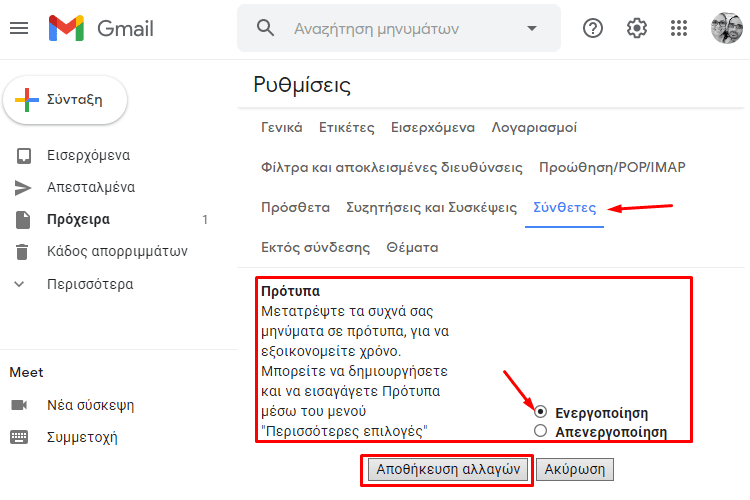Viewport: 750px width, 500px height.
Task: Click the Gmail logo
Action: 101,28
